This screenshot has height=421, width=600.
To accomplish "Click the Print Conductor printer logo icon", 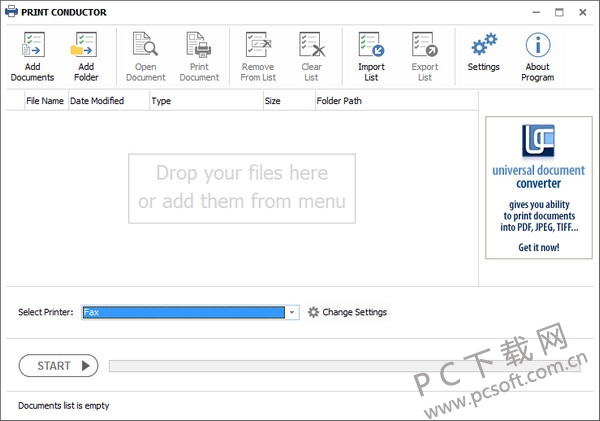I will tap(11, 11).
